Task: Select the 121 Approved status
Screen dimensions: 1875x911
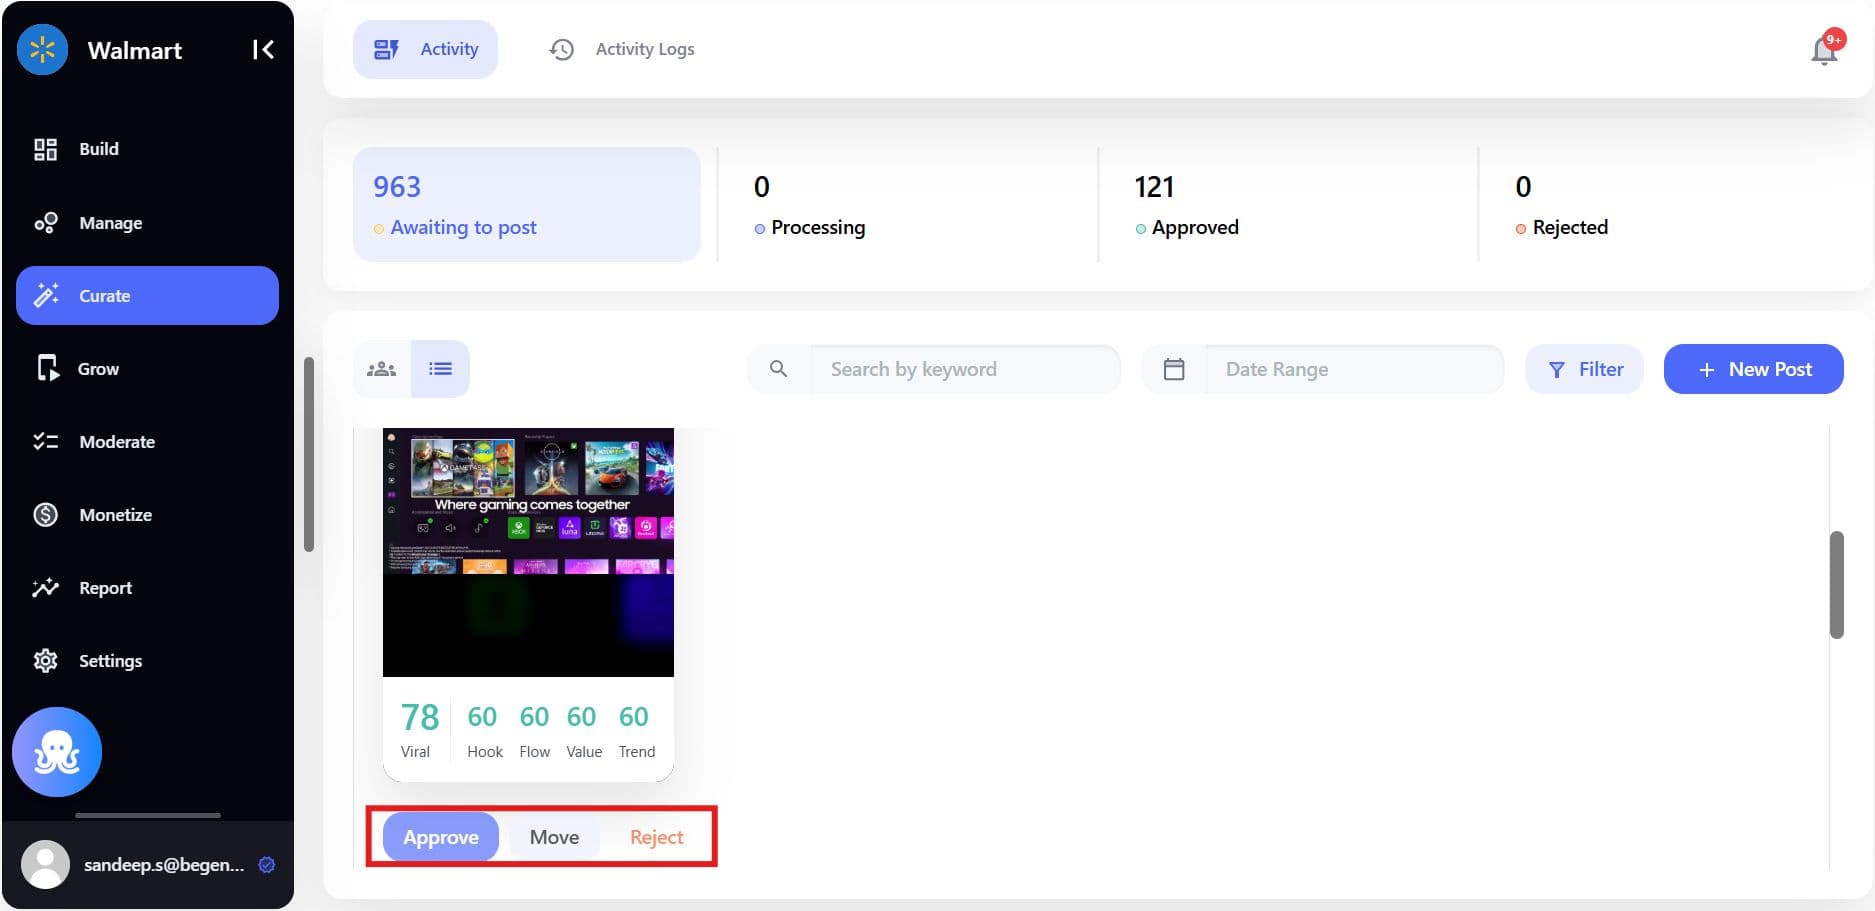Action: 1288,204
